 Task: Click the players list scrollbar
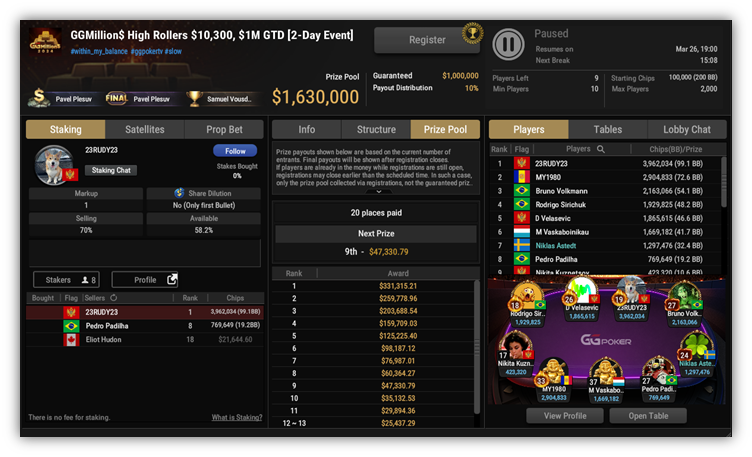723,182
